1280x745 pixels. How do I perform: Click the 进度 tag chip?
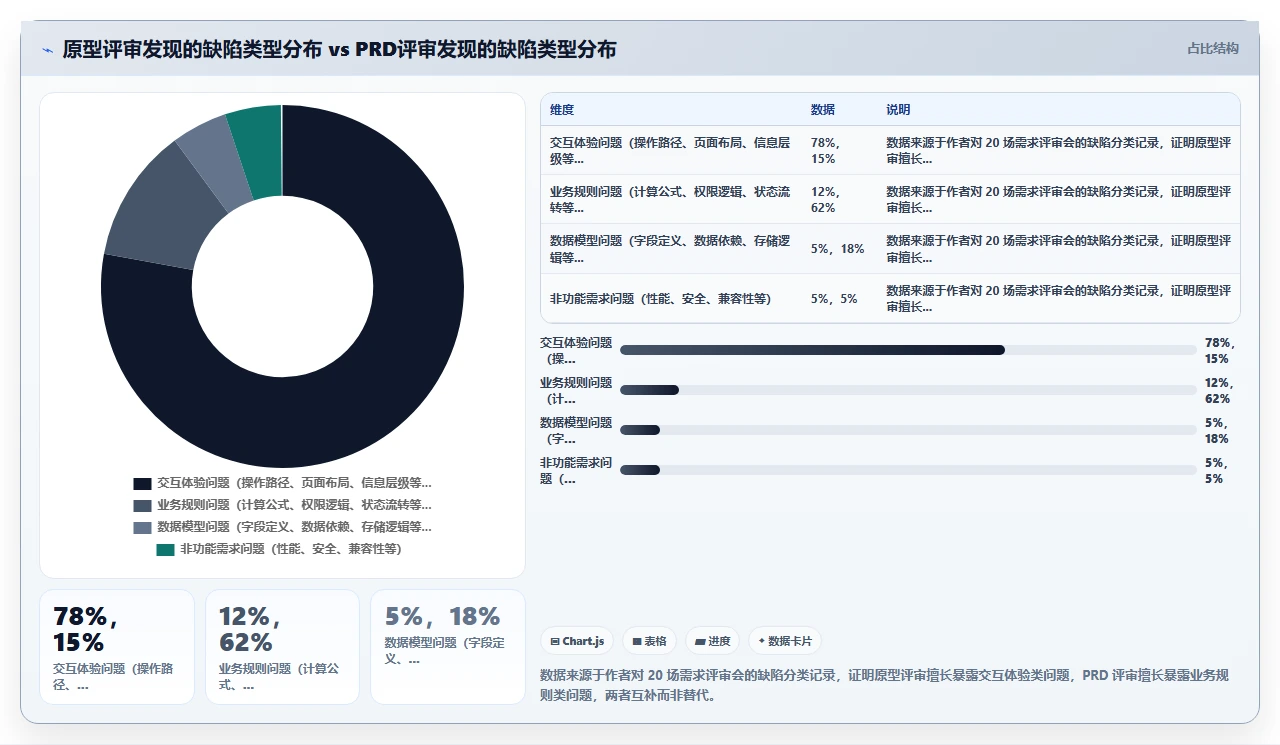pyautogui.click(x=712, y=641)
